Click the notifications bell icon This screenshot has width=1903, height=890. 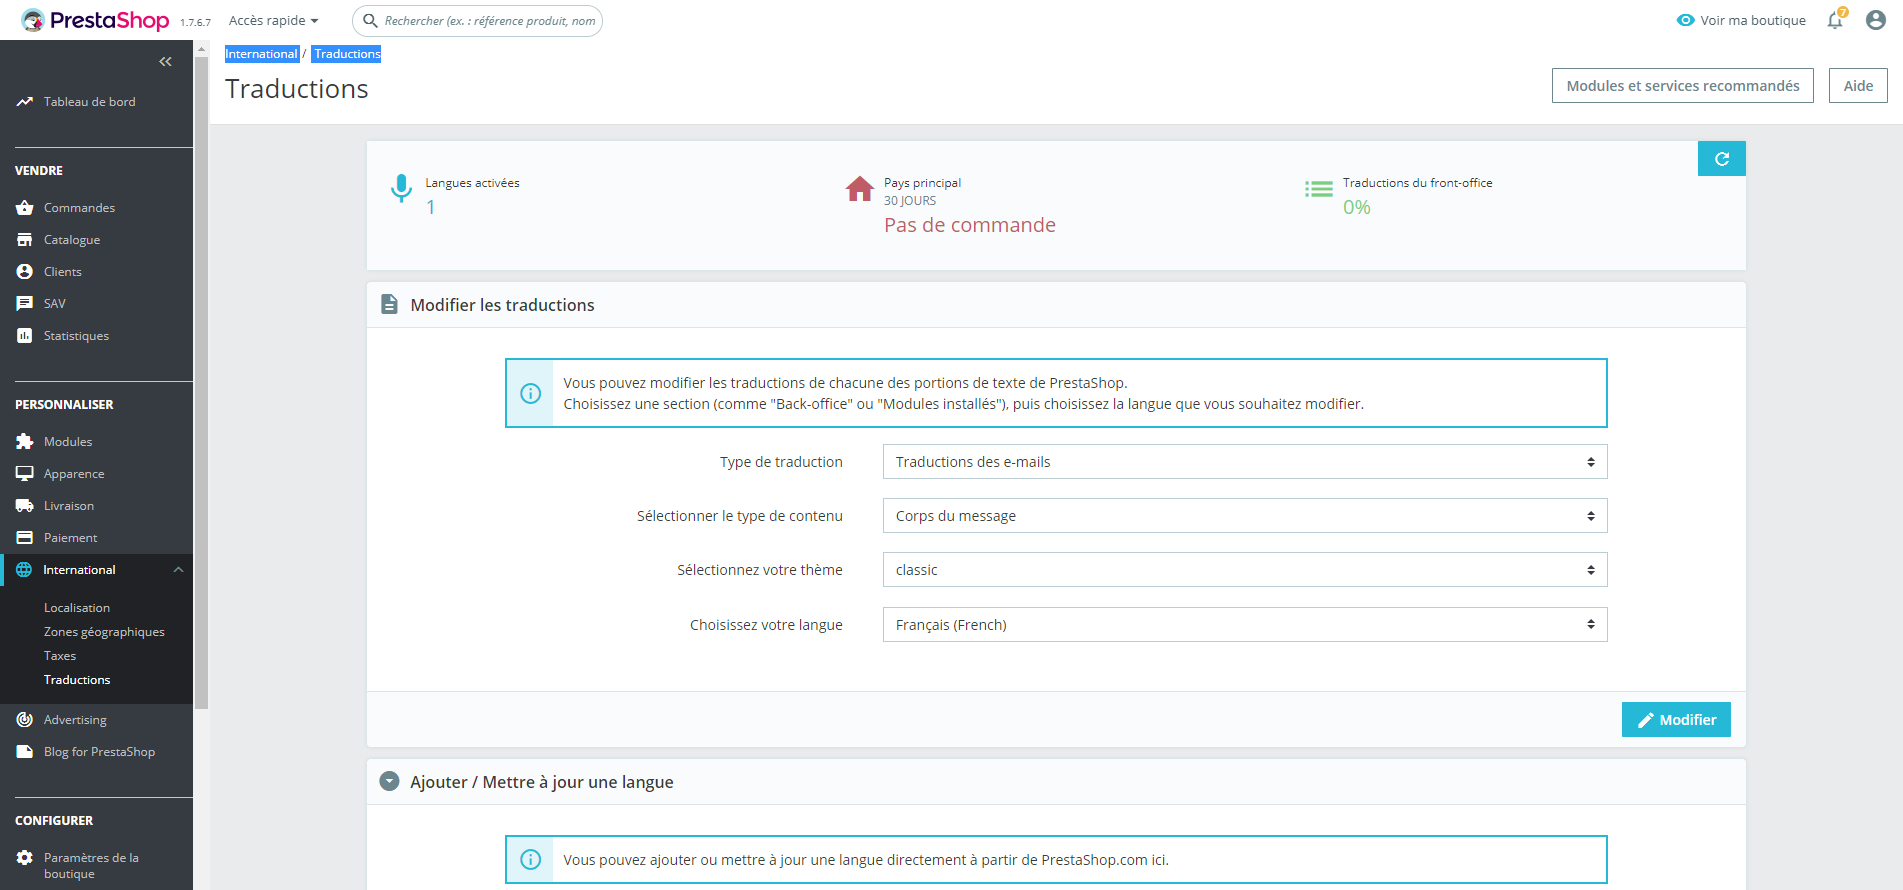[x=1835, y=20]
